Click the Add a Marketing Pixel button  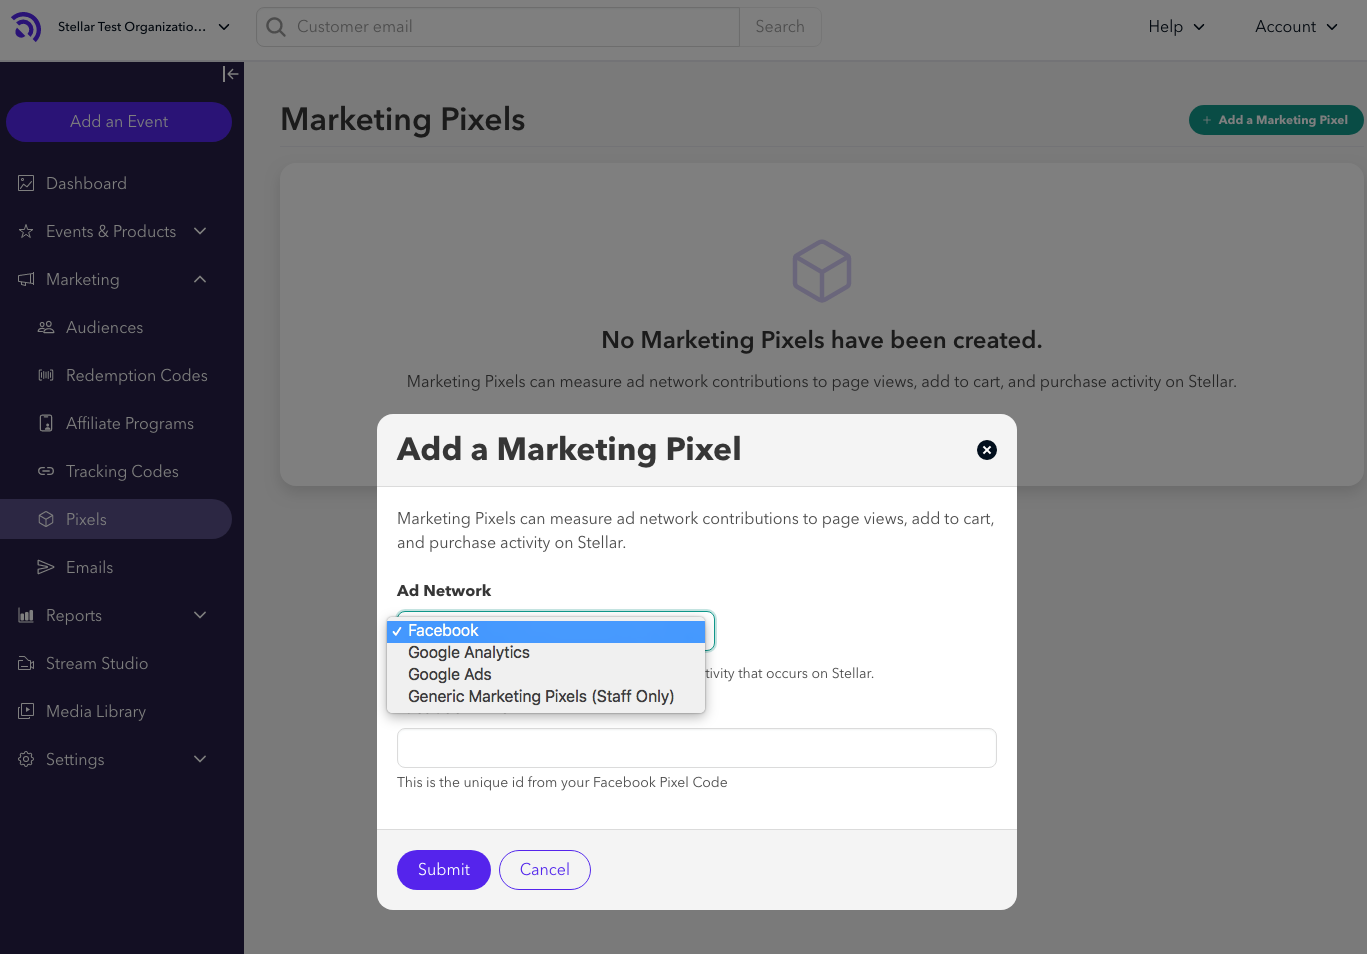point(1276,119)
